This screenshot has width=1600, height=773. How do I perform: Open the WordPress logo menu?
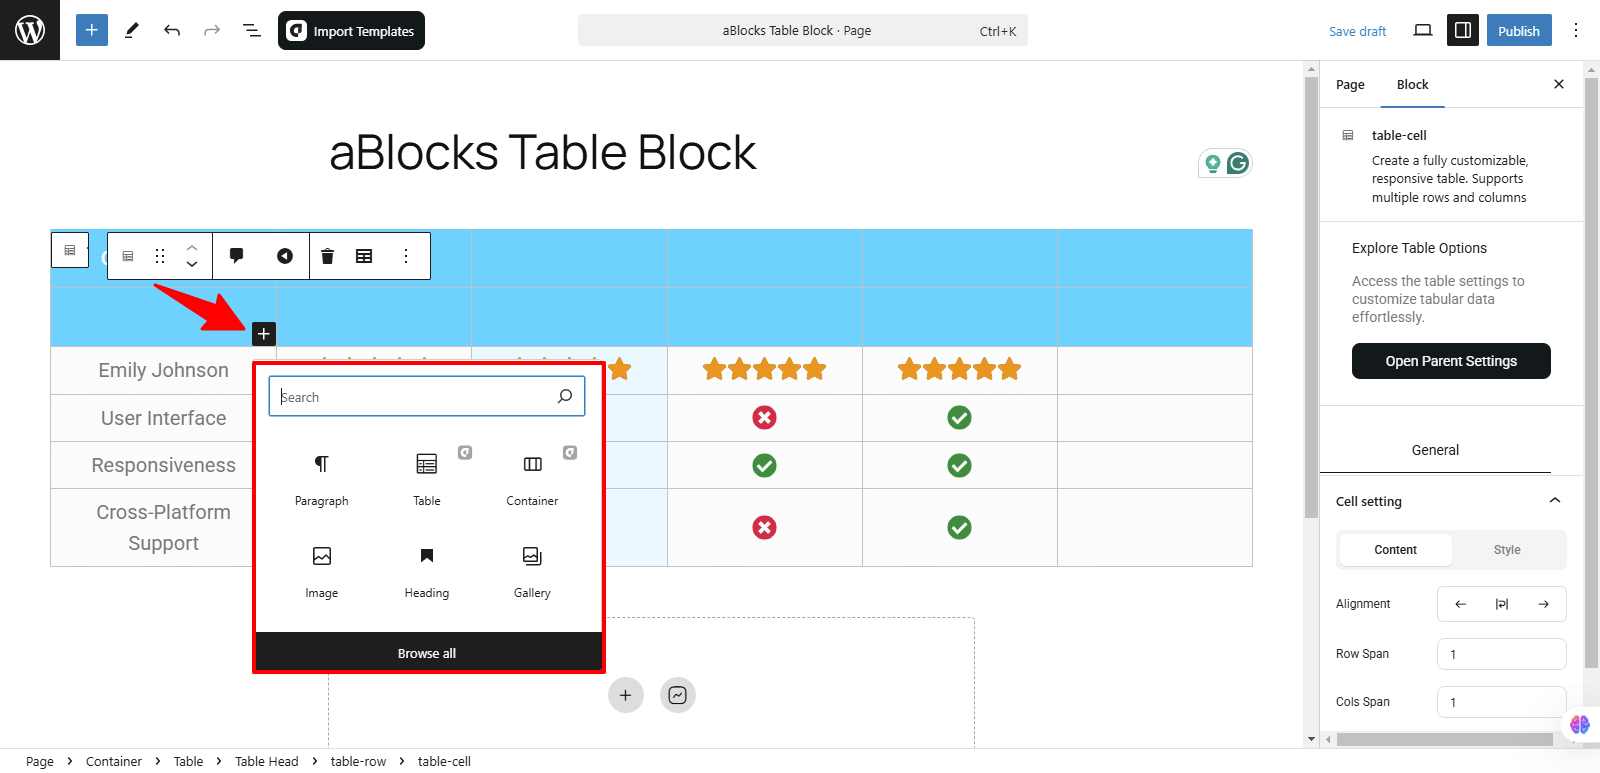(x=30, y=30)
